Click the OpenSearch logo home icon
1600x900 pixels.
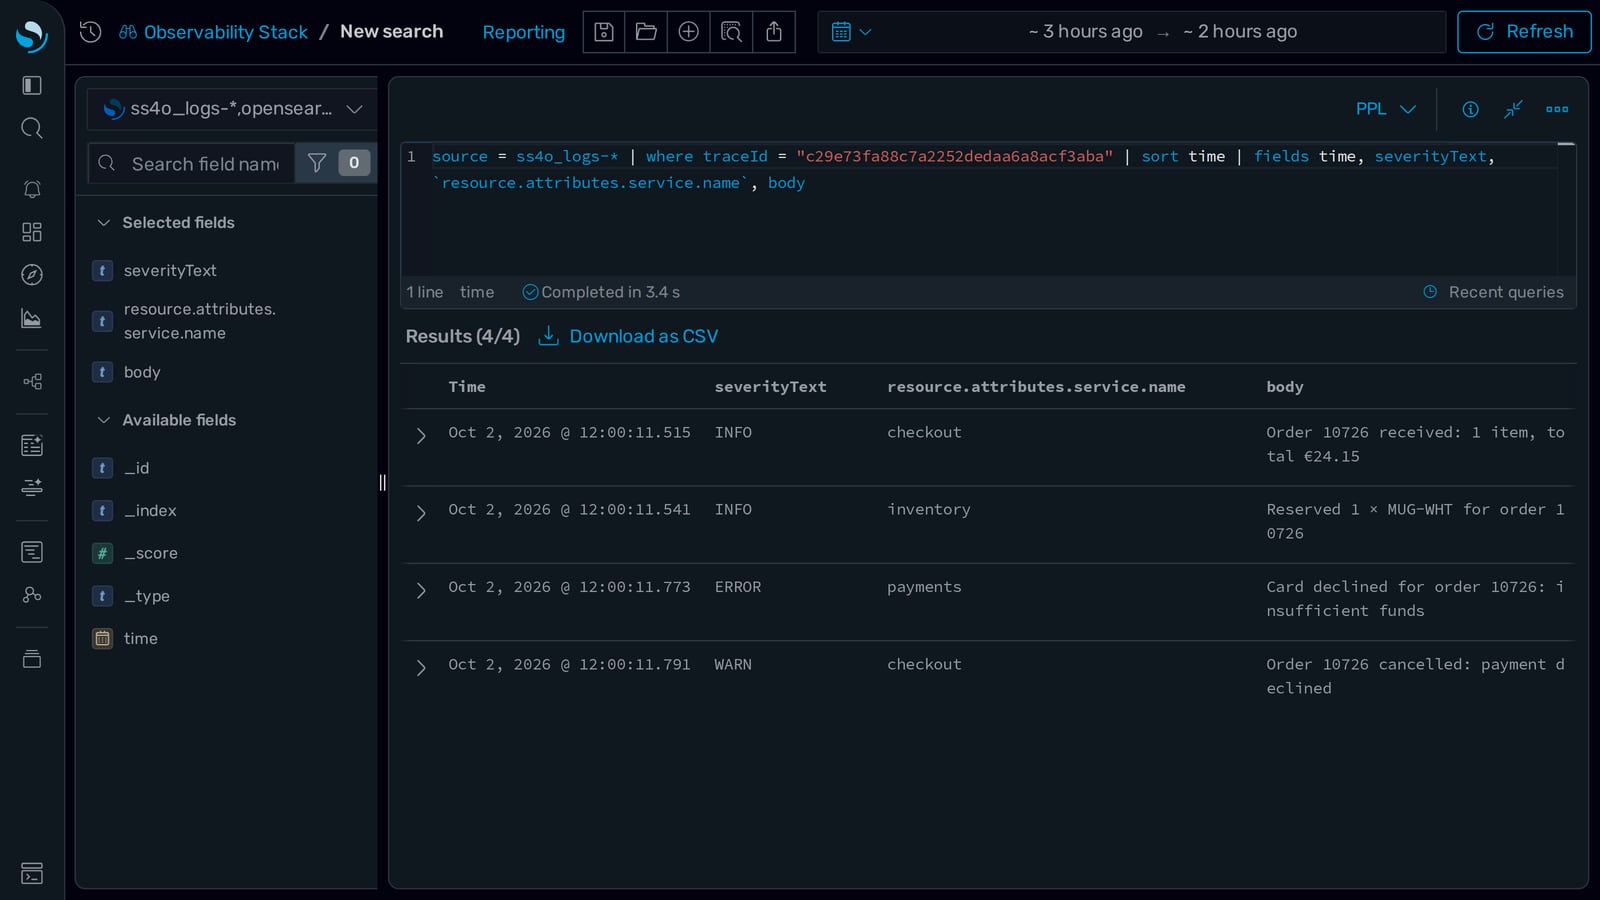pyautogui.click(x=32, y=36)
